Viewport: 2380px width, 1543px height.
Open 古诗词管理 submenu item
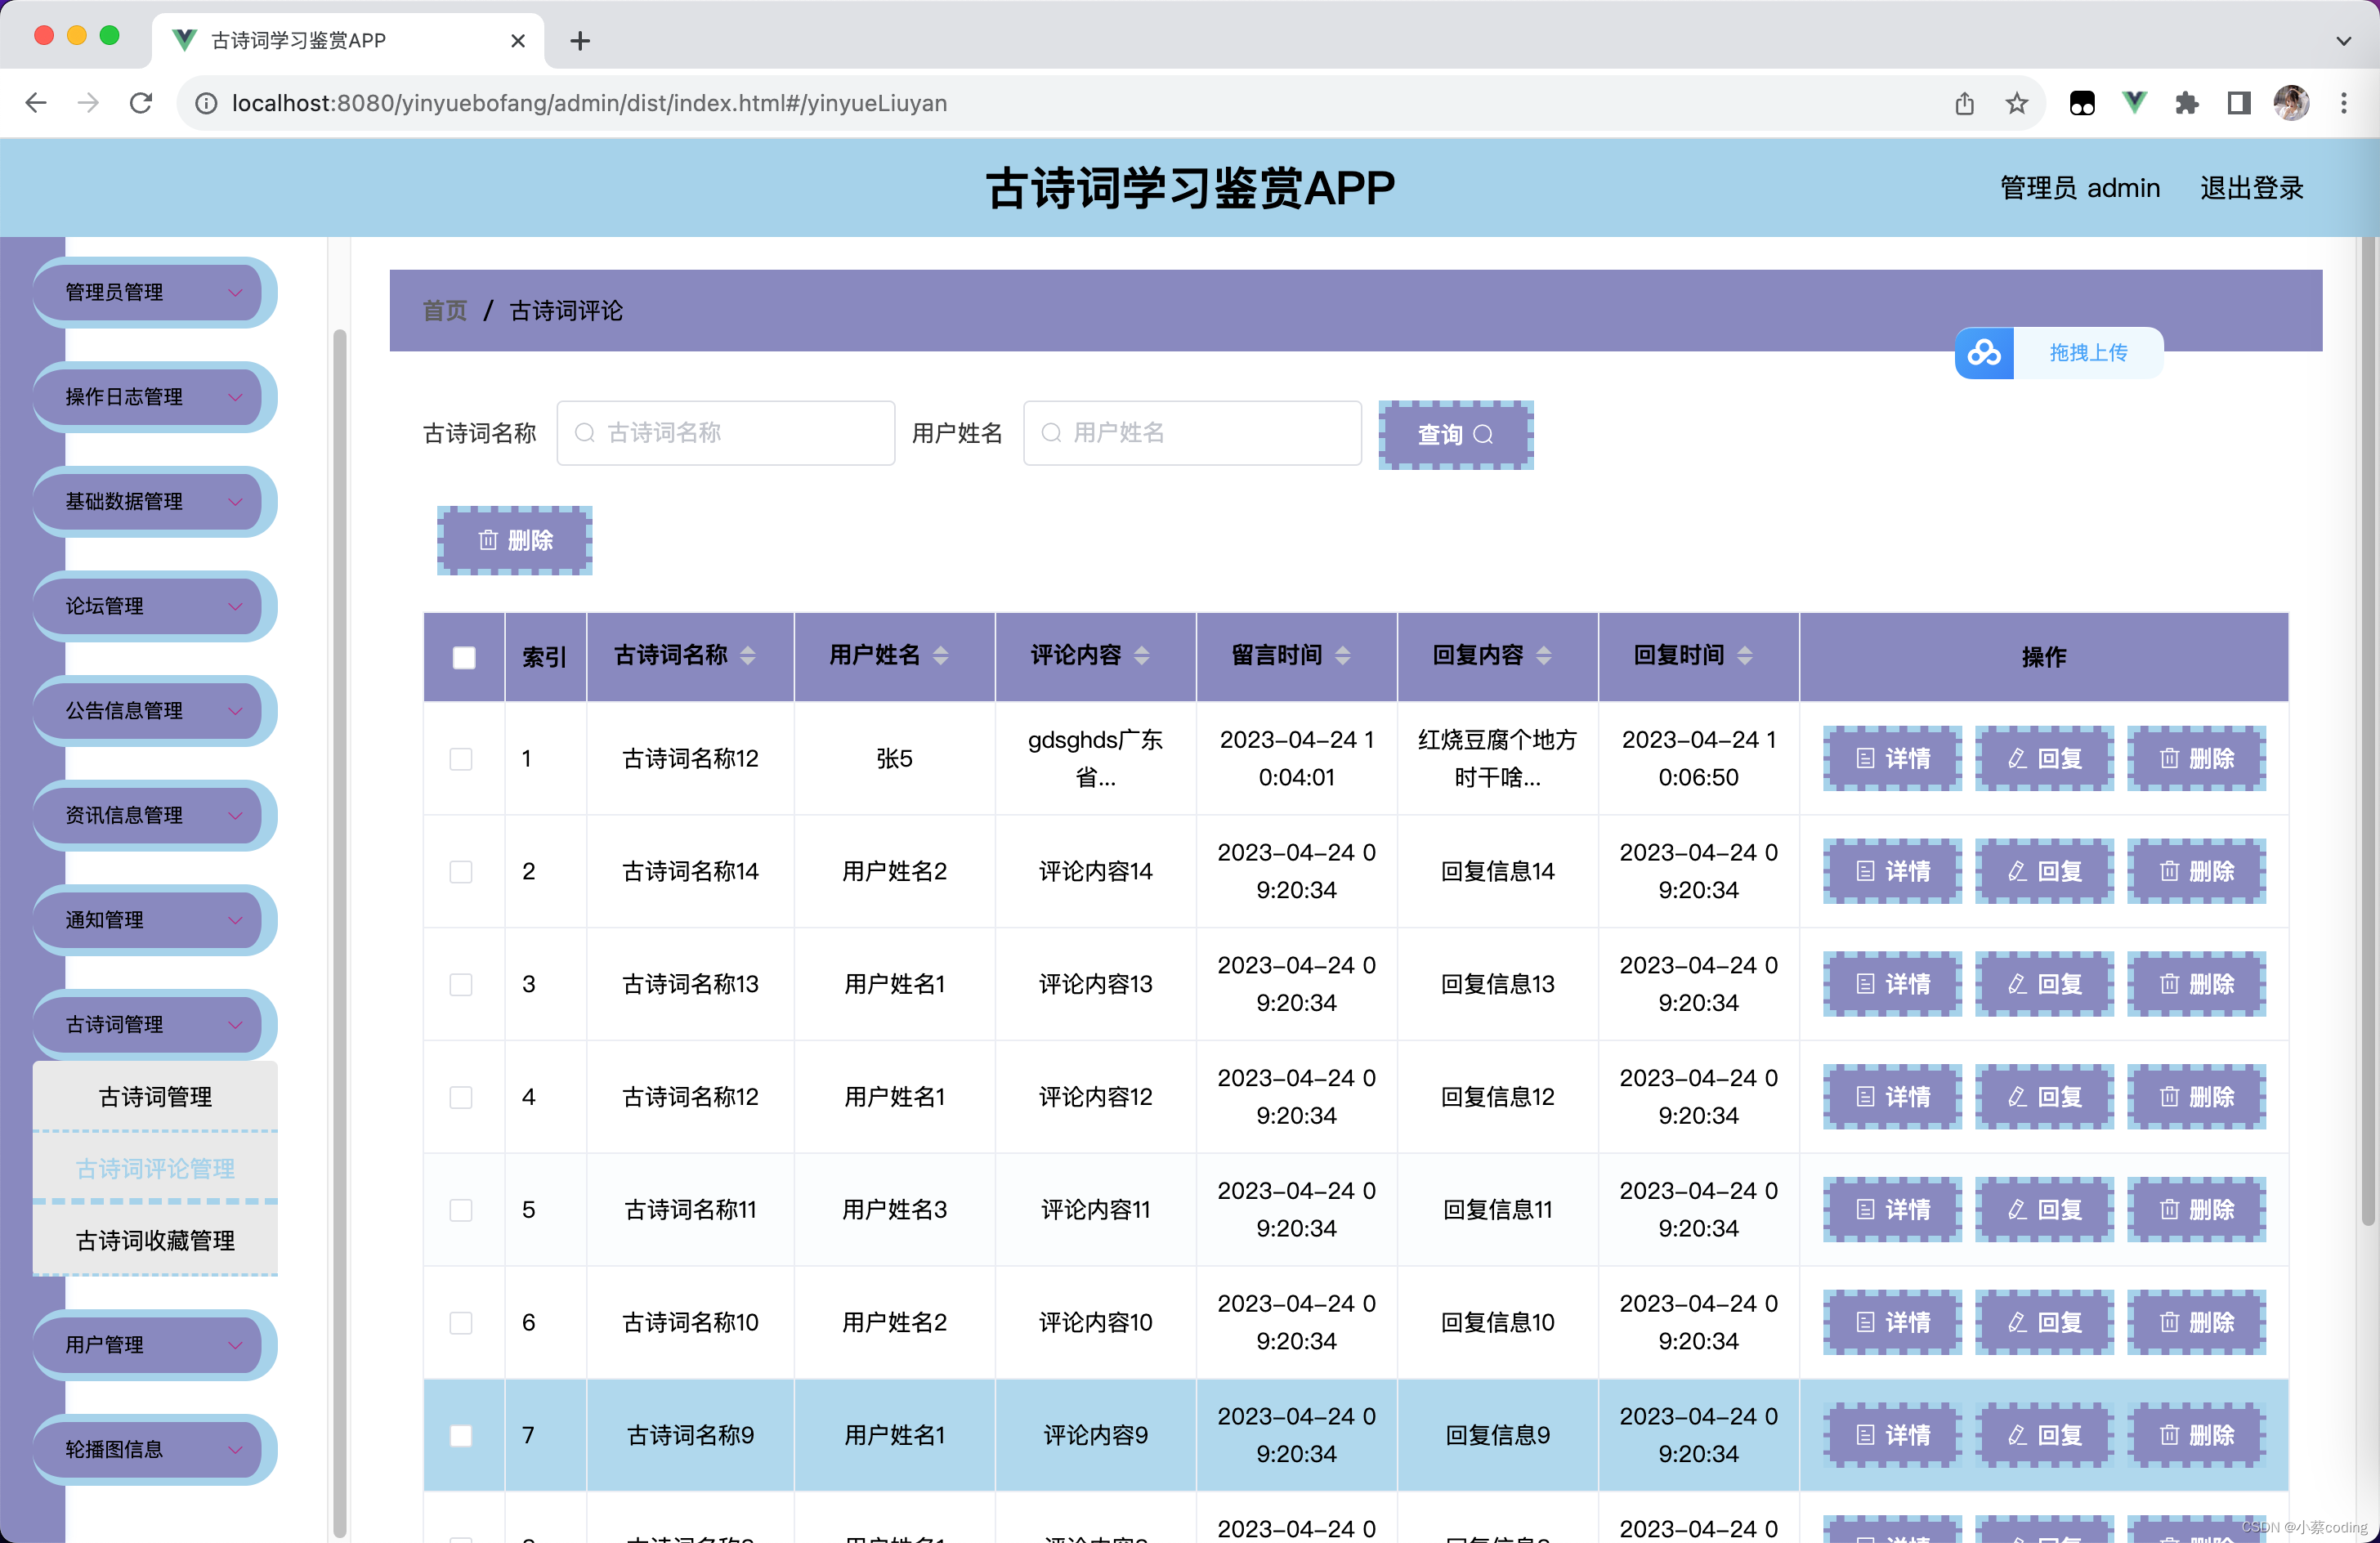point(155,1097)
